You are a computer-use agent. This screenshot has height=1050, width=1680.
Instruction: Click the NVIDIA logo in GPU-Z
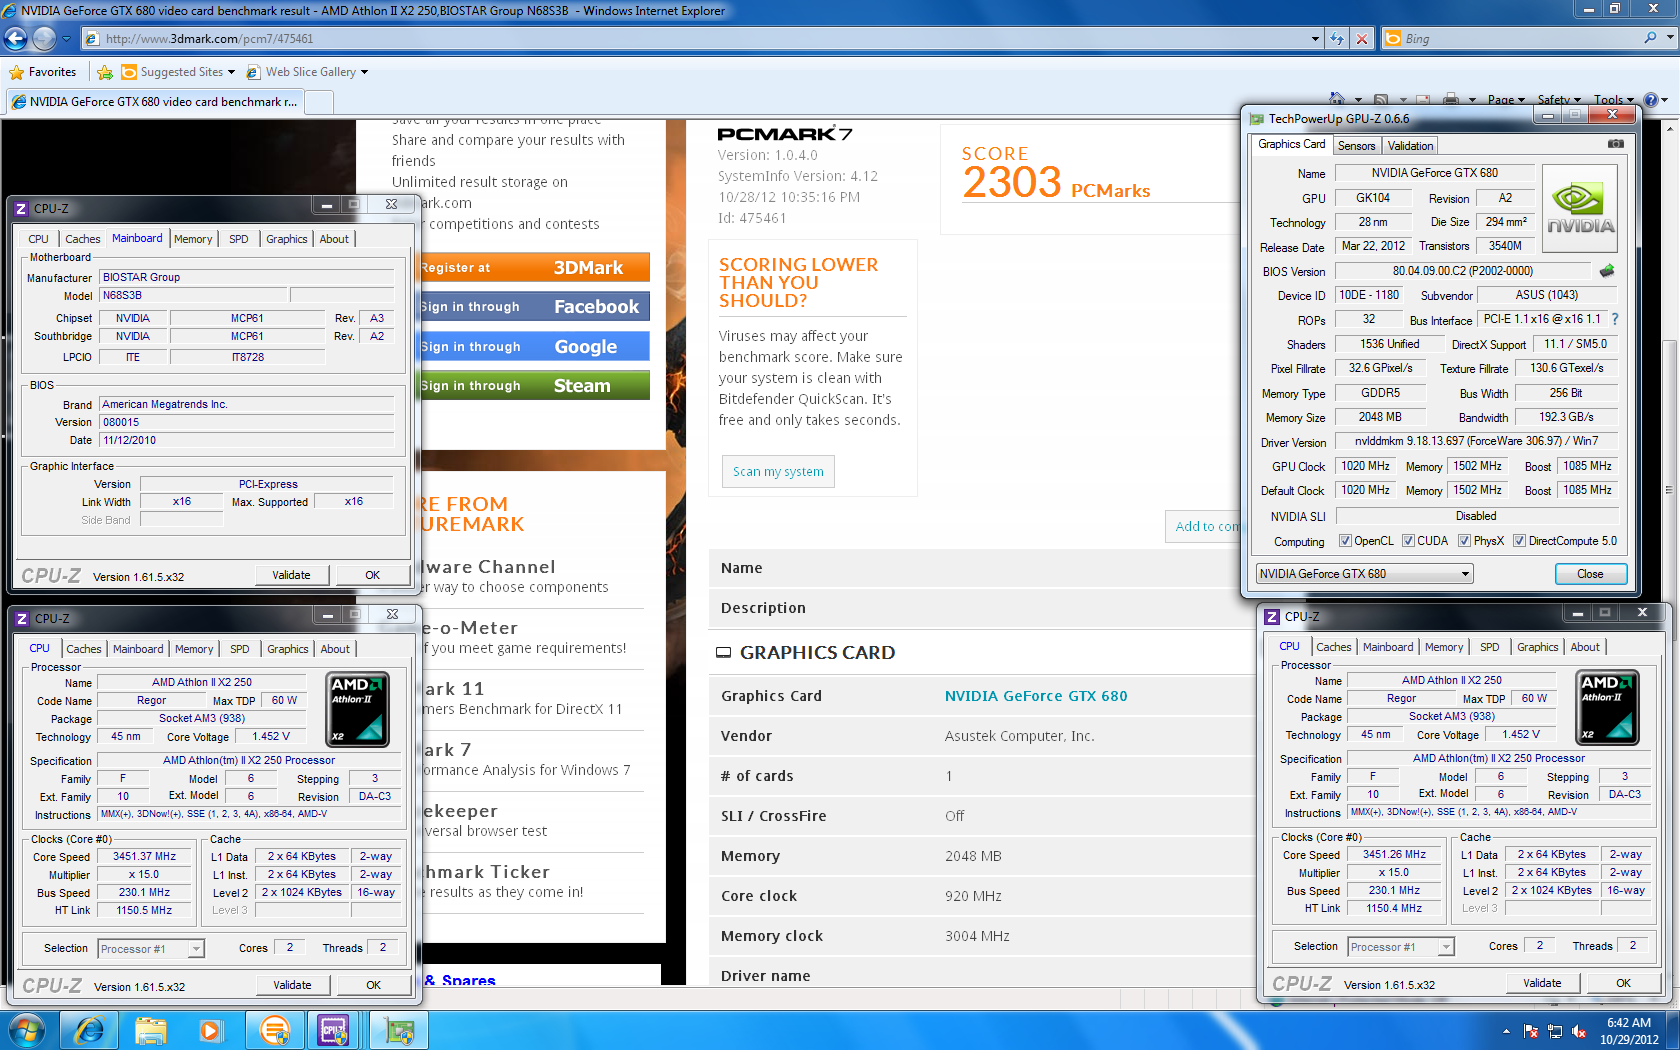[1580, 209]
